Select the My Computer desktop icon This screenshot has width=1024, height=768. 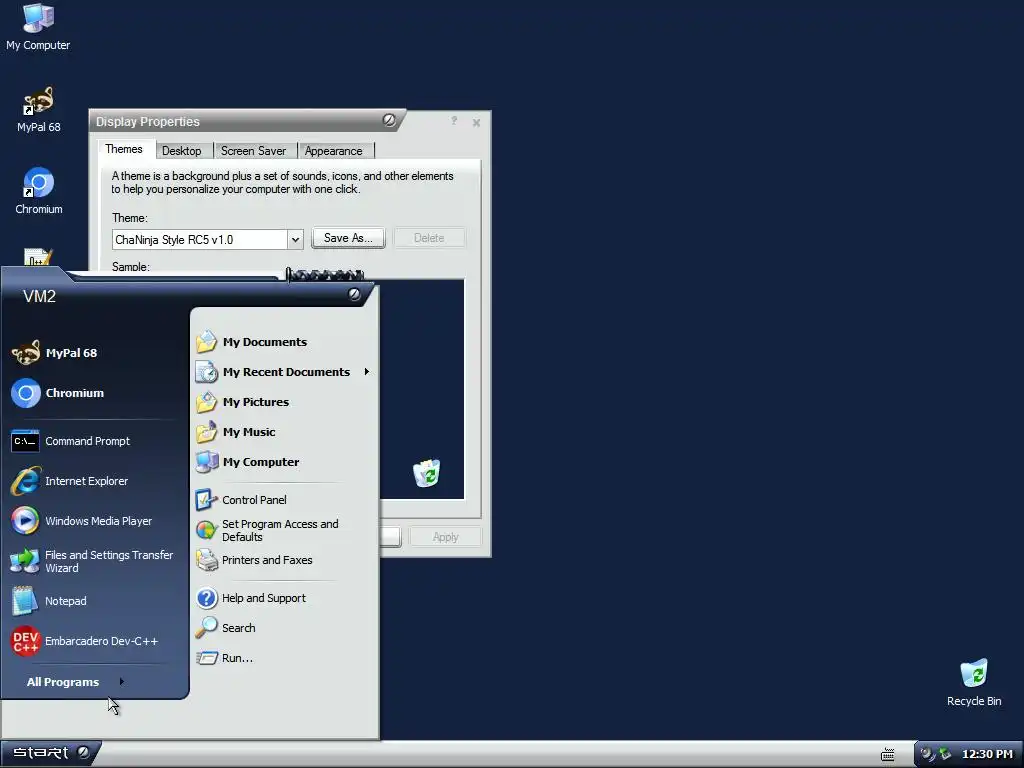click(x=38, y=27)
